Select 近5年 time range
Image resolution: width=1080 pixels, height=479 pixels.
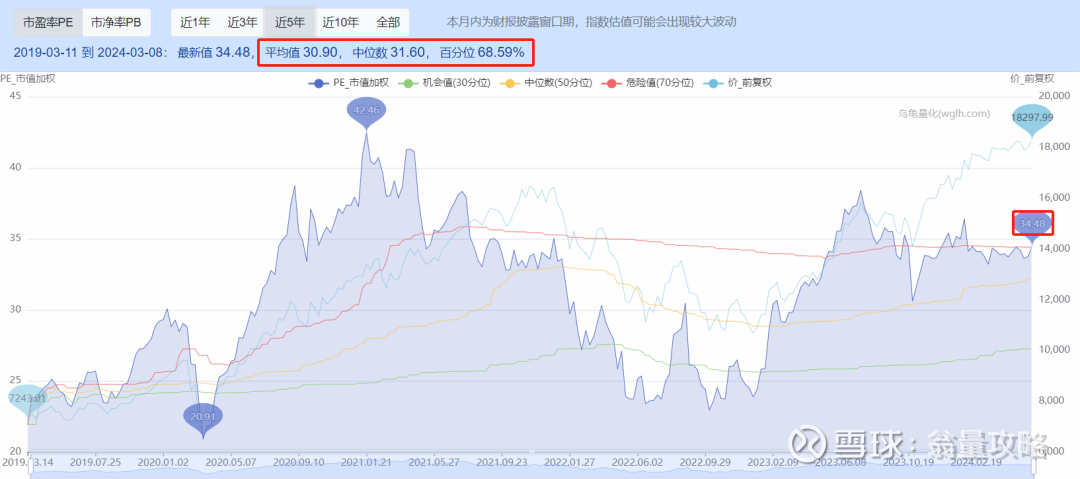pos(290,22)
